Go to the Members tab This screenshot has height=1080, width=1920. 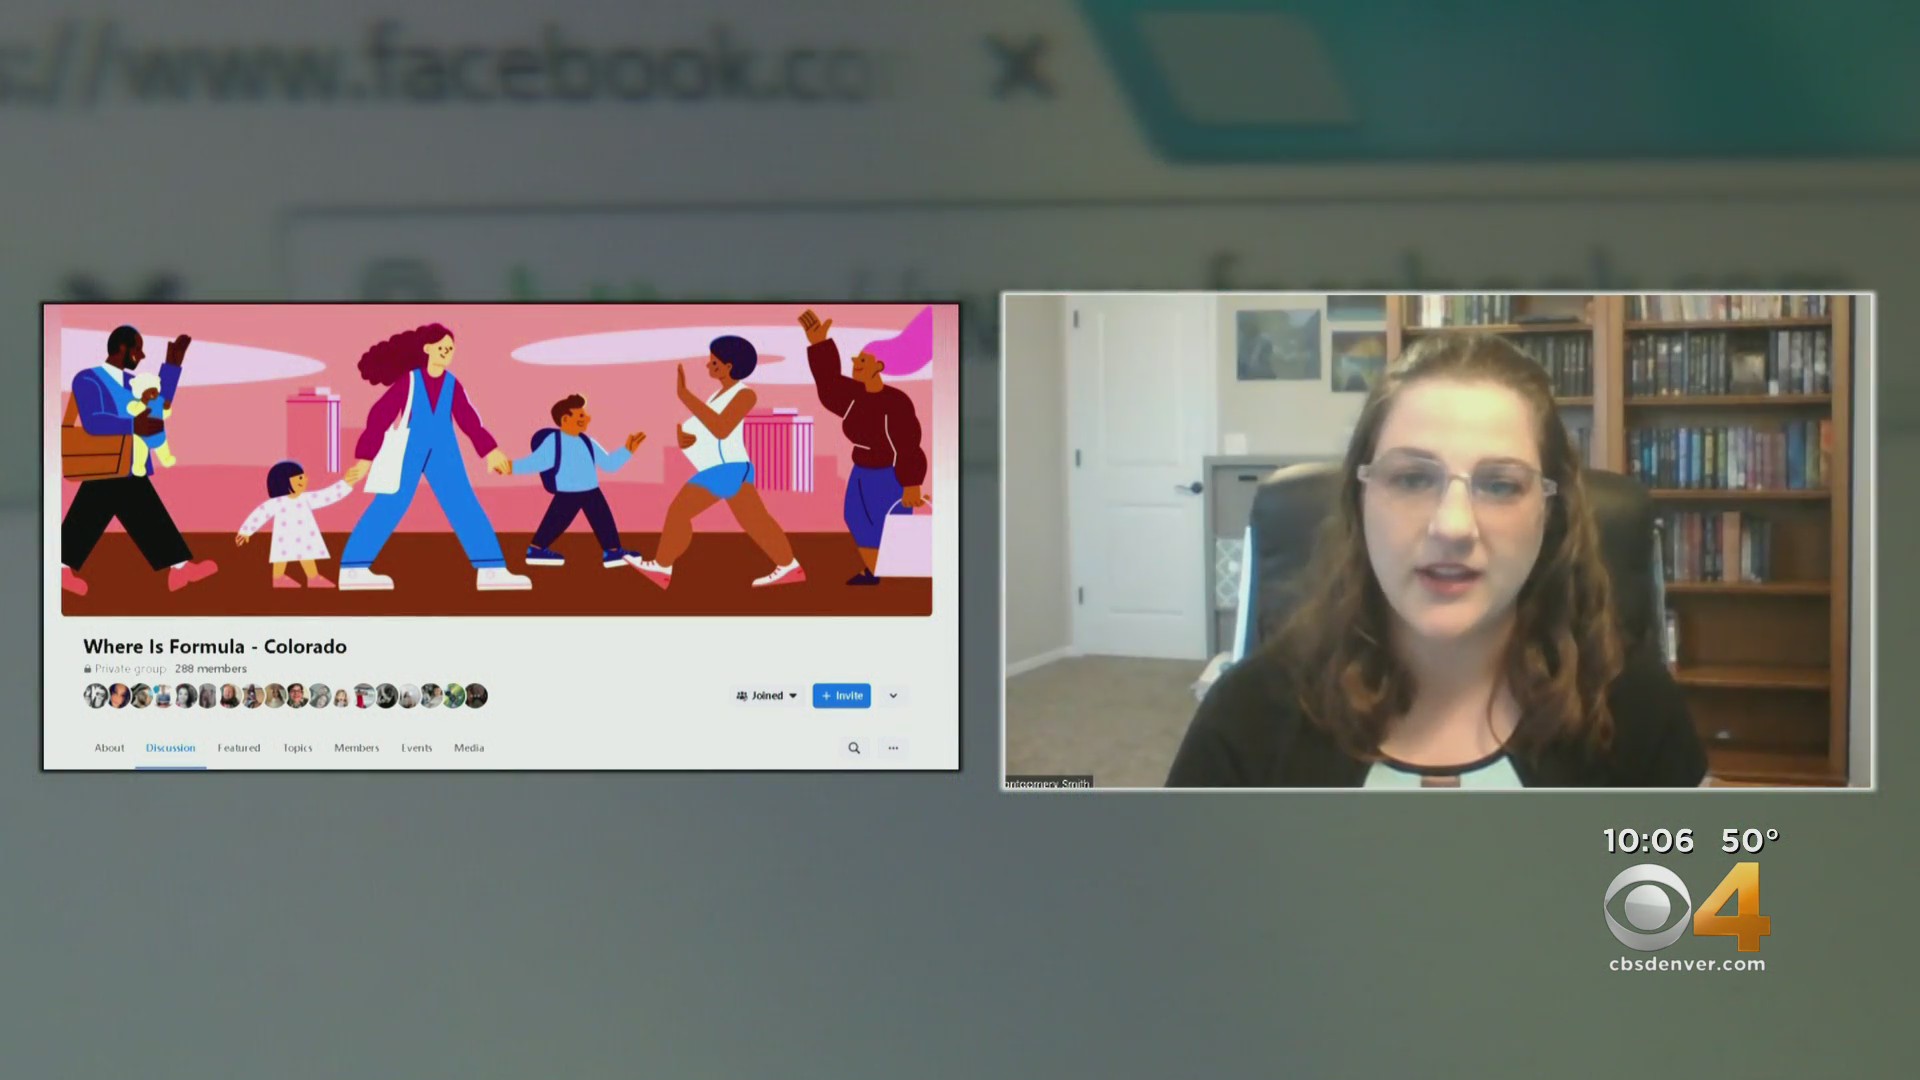point(357,748)
